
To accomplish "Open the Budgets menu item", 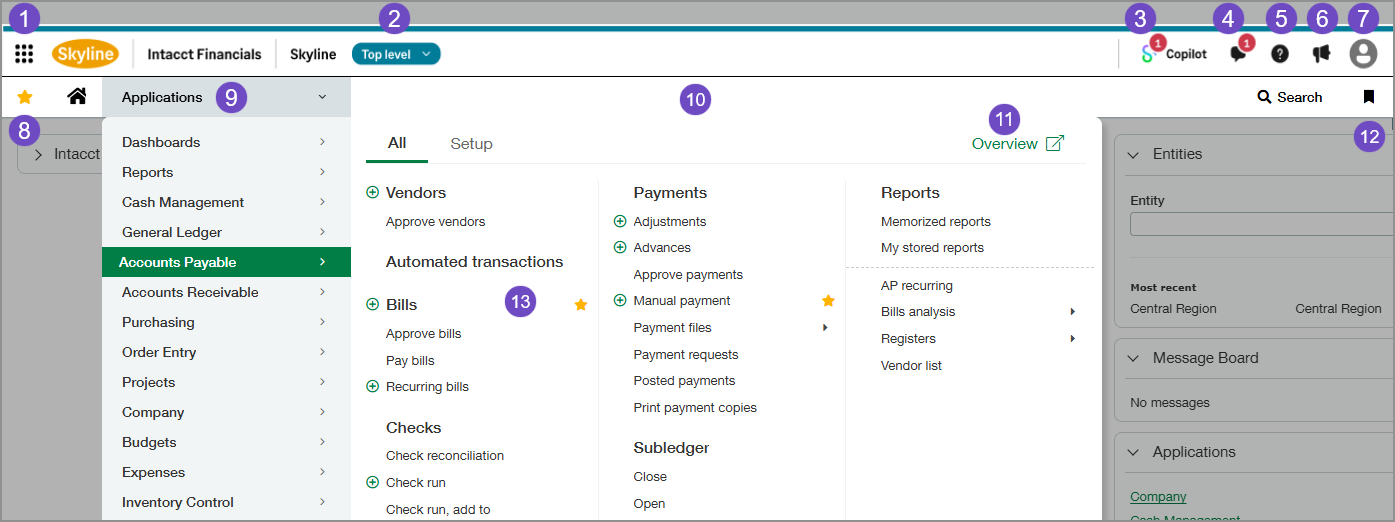I will [x=226, y=442].
